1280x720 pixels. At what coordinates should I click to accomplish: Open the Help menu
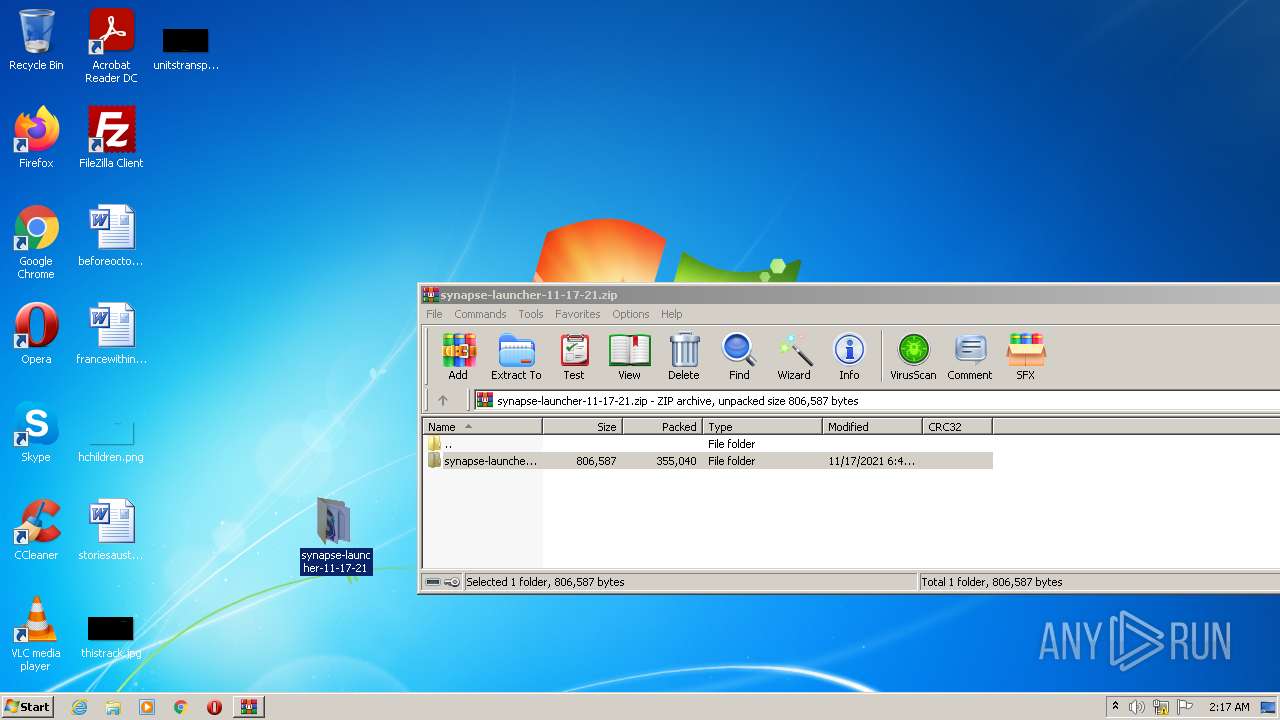point(672,314)
